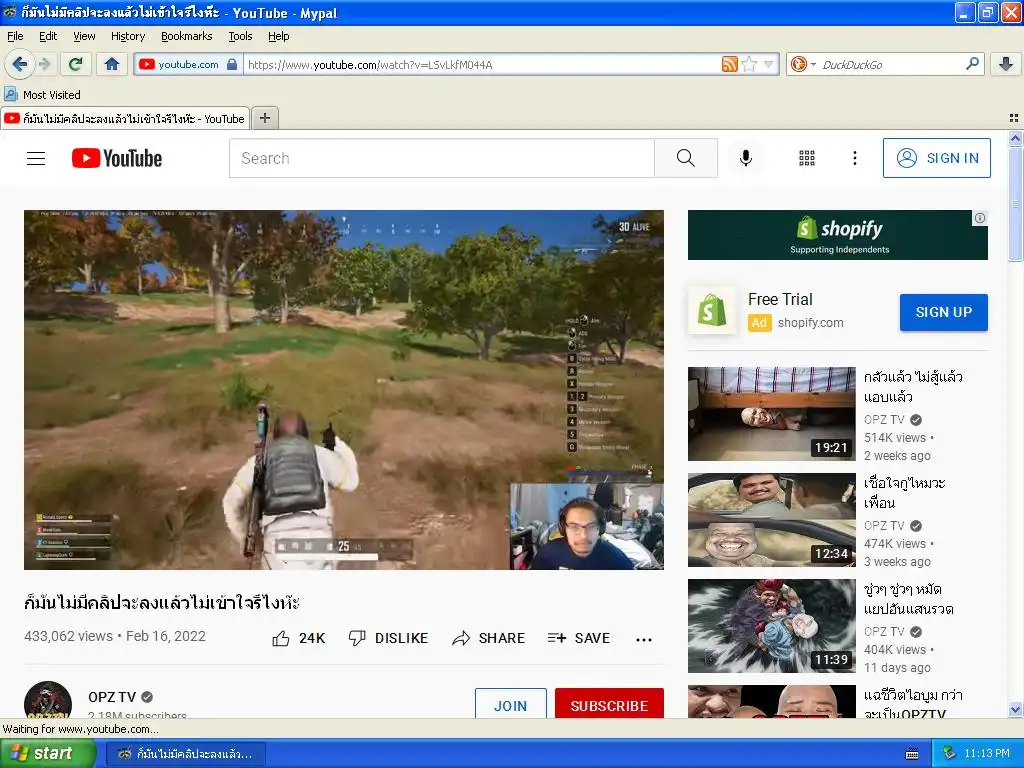Click the taskbar on-screen keyboard tray icon
This screenshot has height=768, width=1024.
point(912,754)
